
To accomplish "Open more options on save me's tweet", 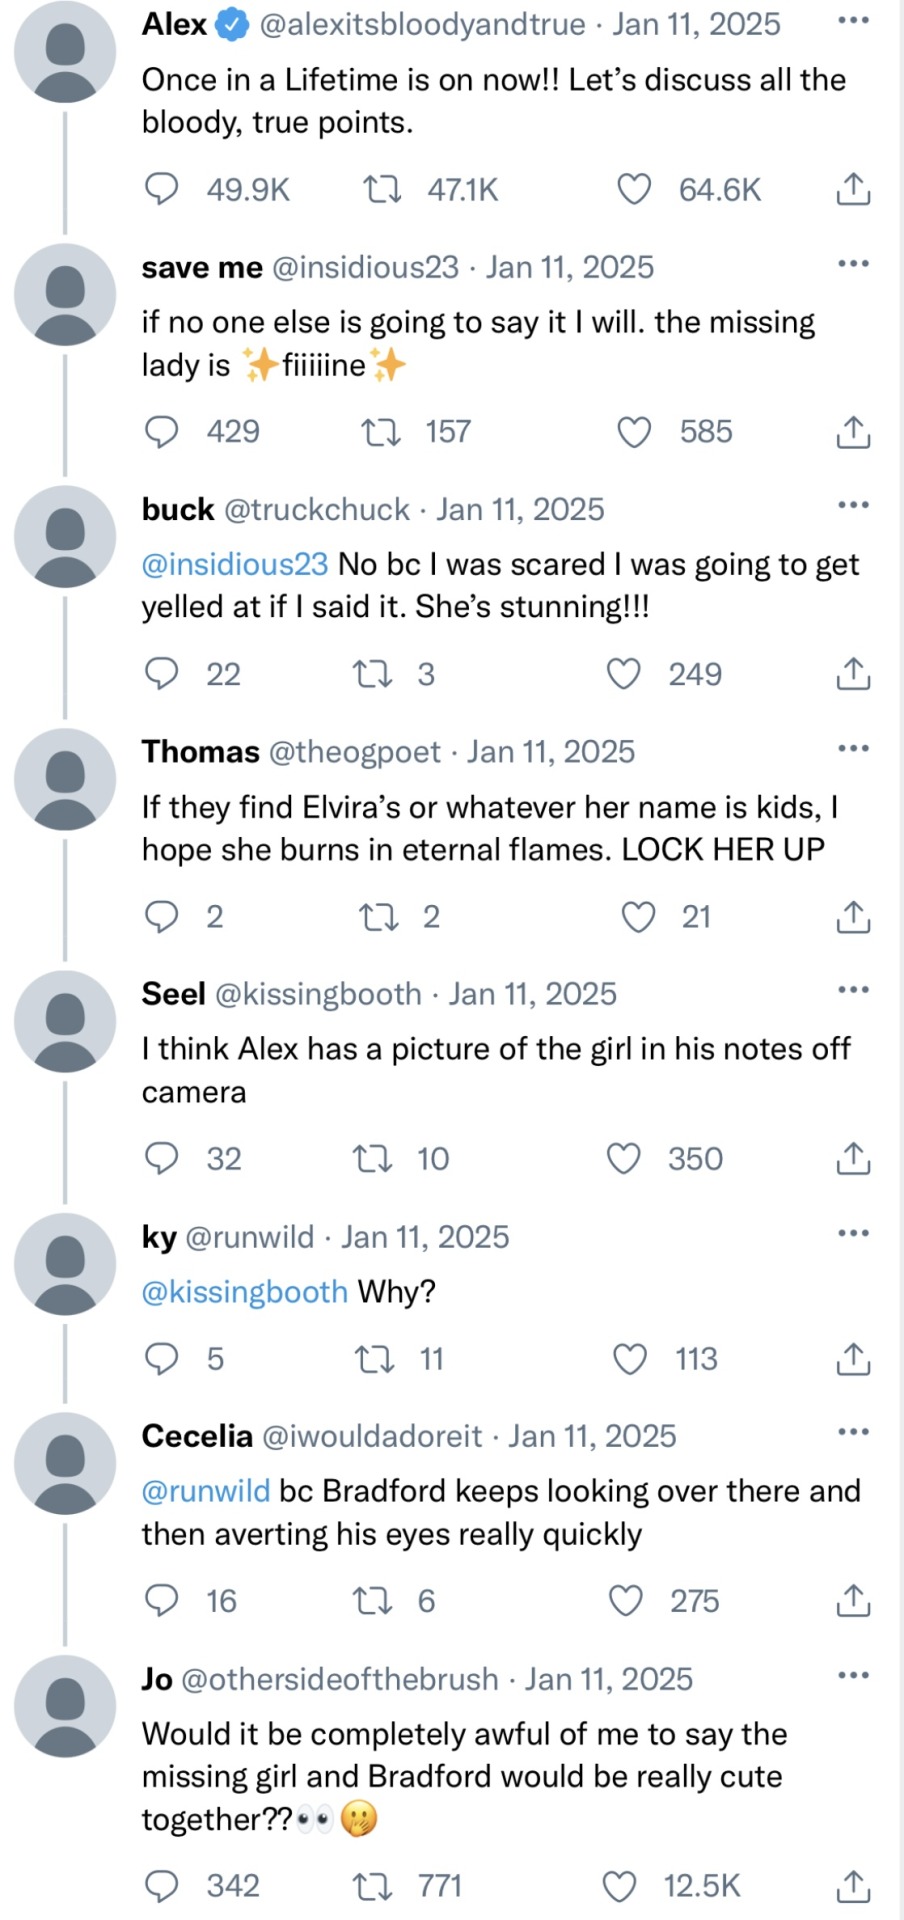I will pos(852,264).
